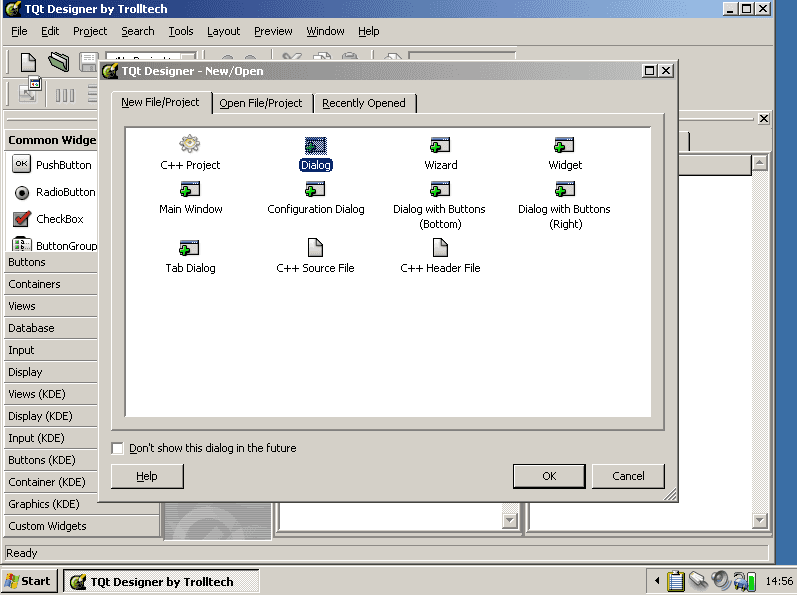Image resolution: width=797 pixels, height=595 pixels.
Task: Switch to the New File/Project tab
Action: point(160,102)
